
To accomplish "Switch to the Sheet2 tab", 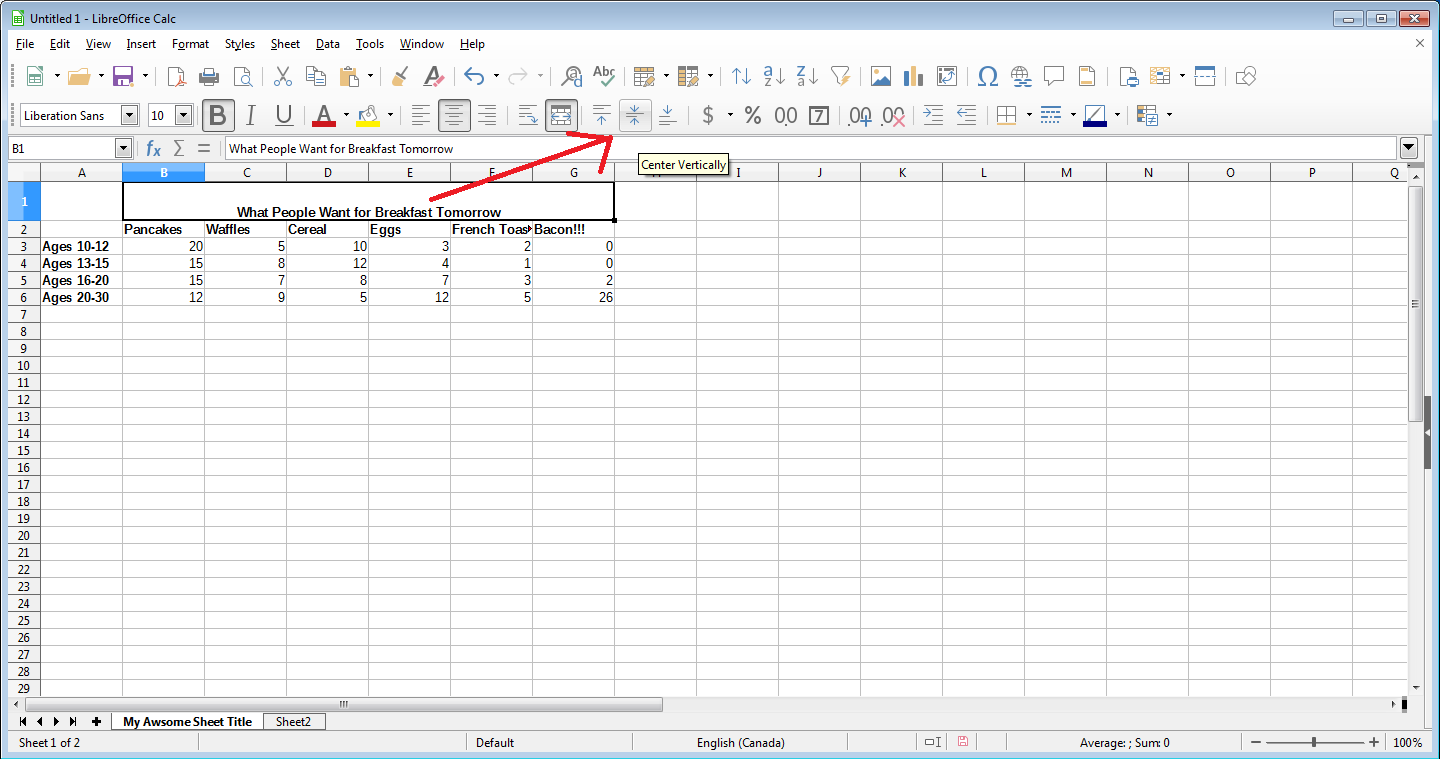I will [294, 721].
